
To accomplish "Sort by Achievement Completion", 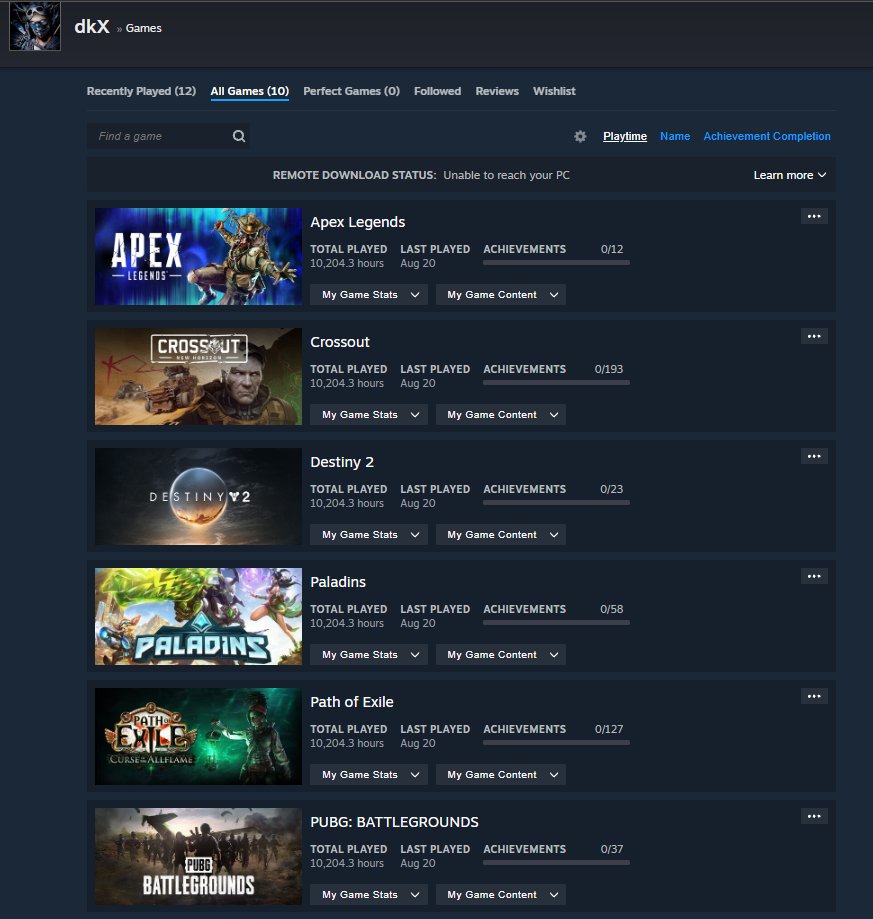I will [767, 136].
